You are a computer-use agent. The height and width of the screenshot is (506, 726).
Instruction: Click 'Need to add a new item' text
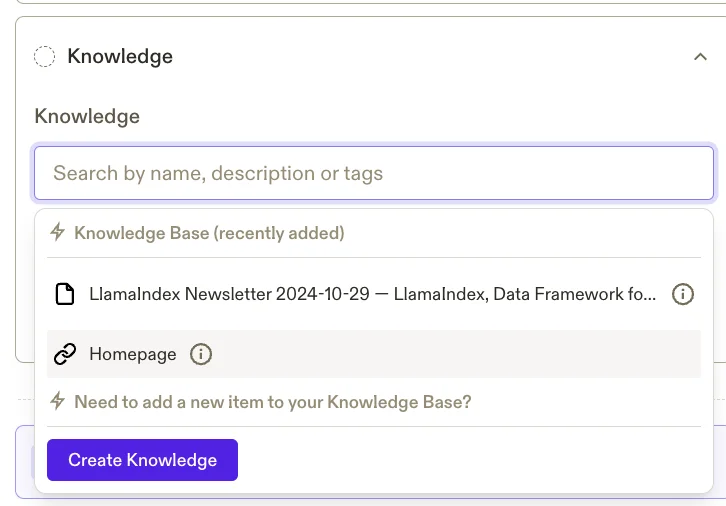click(x=272, y=402)
